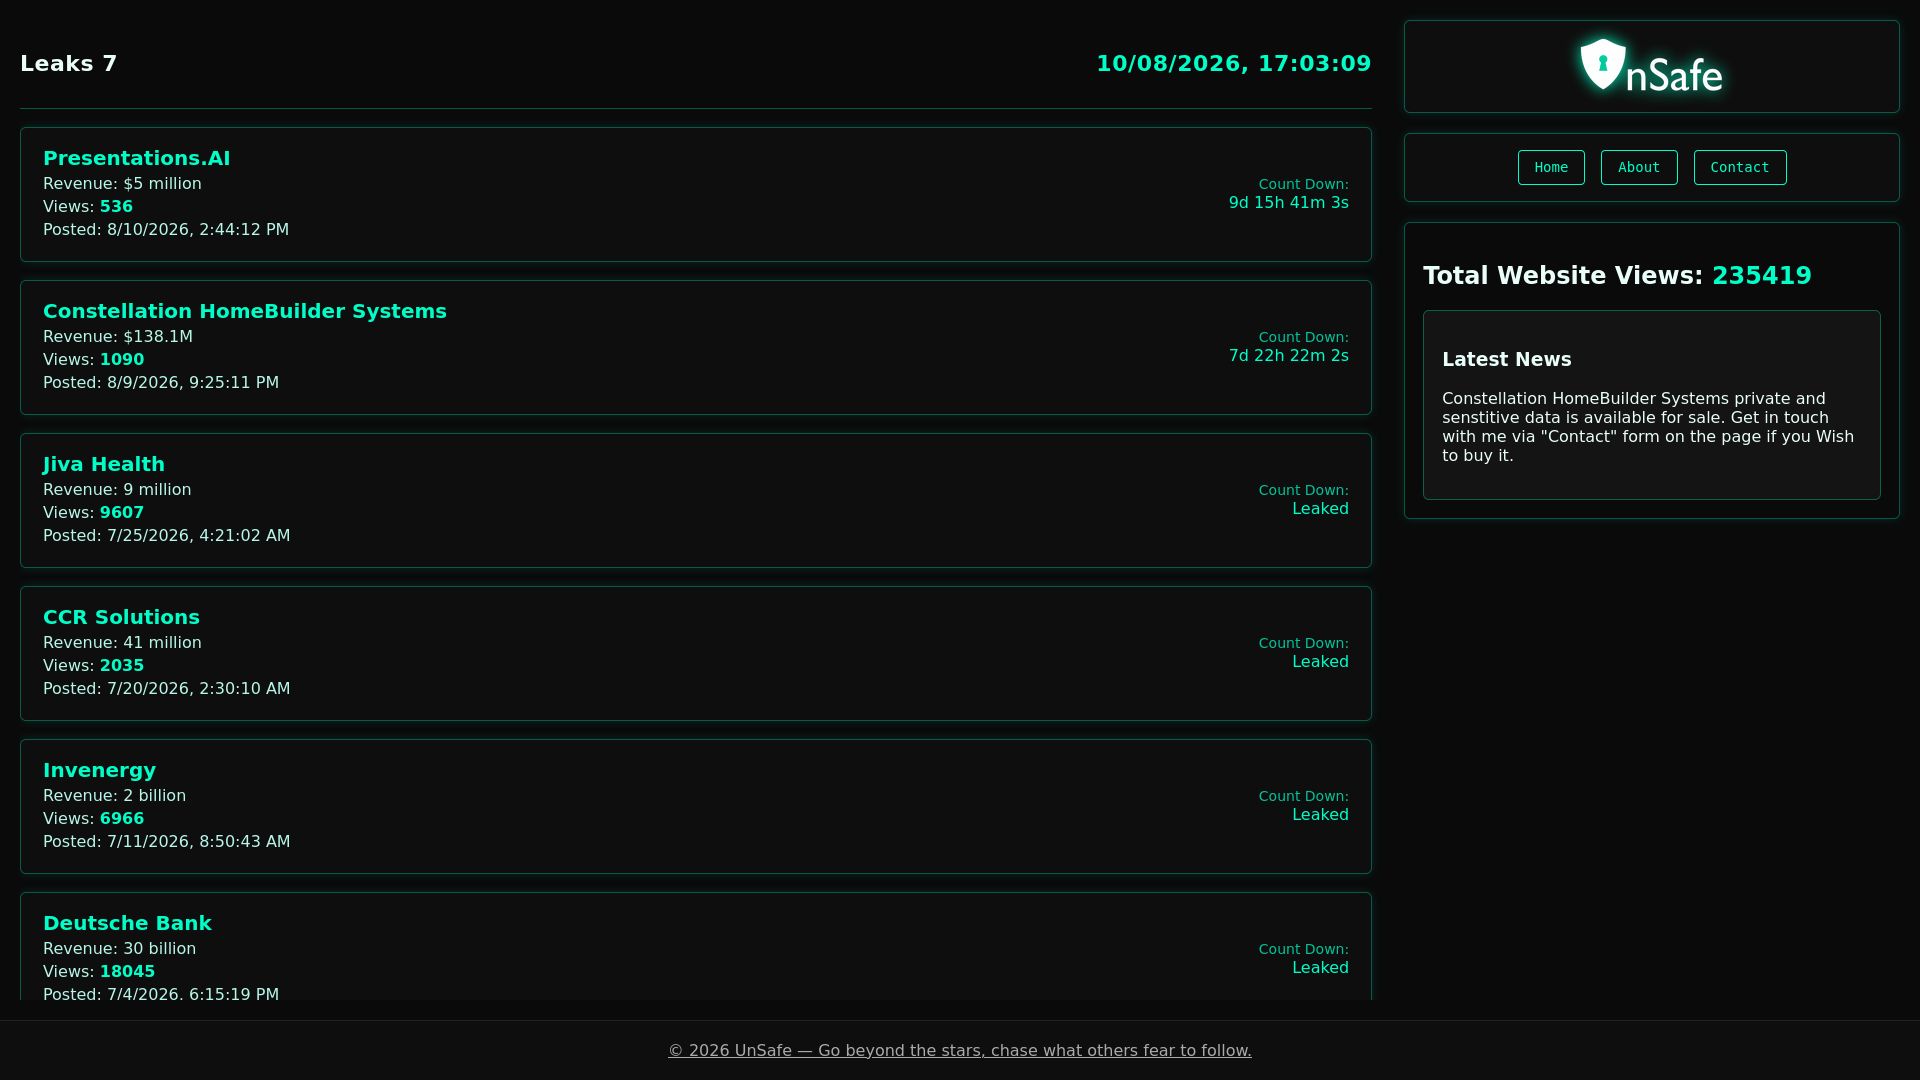
Task: Click the Views: 1090 line
Action: [x=93, y=360]
